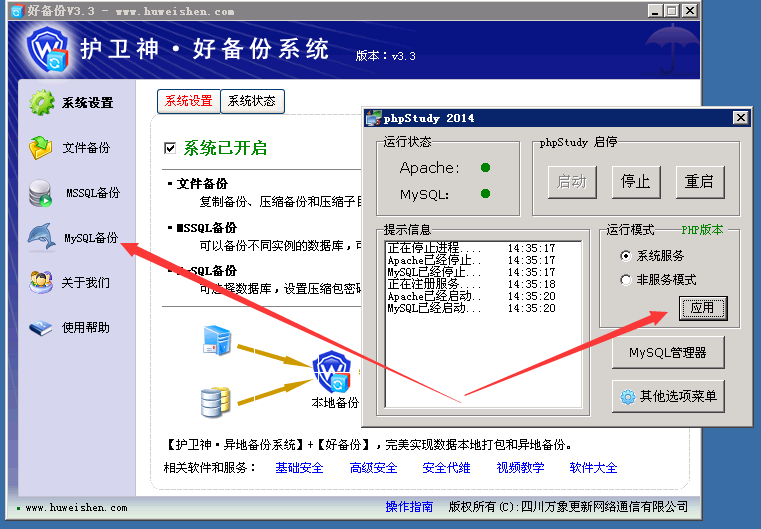
Task: Click the log line 正在注册服务
Action: click(x=471, y=284)
